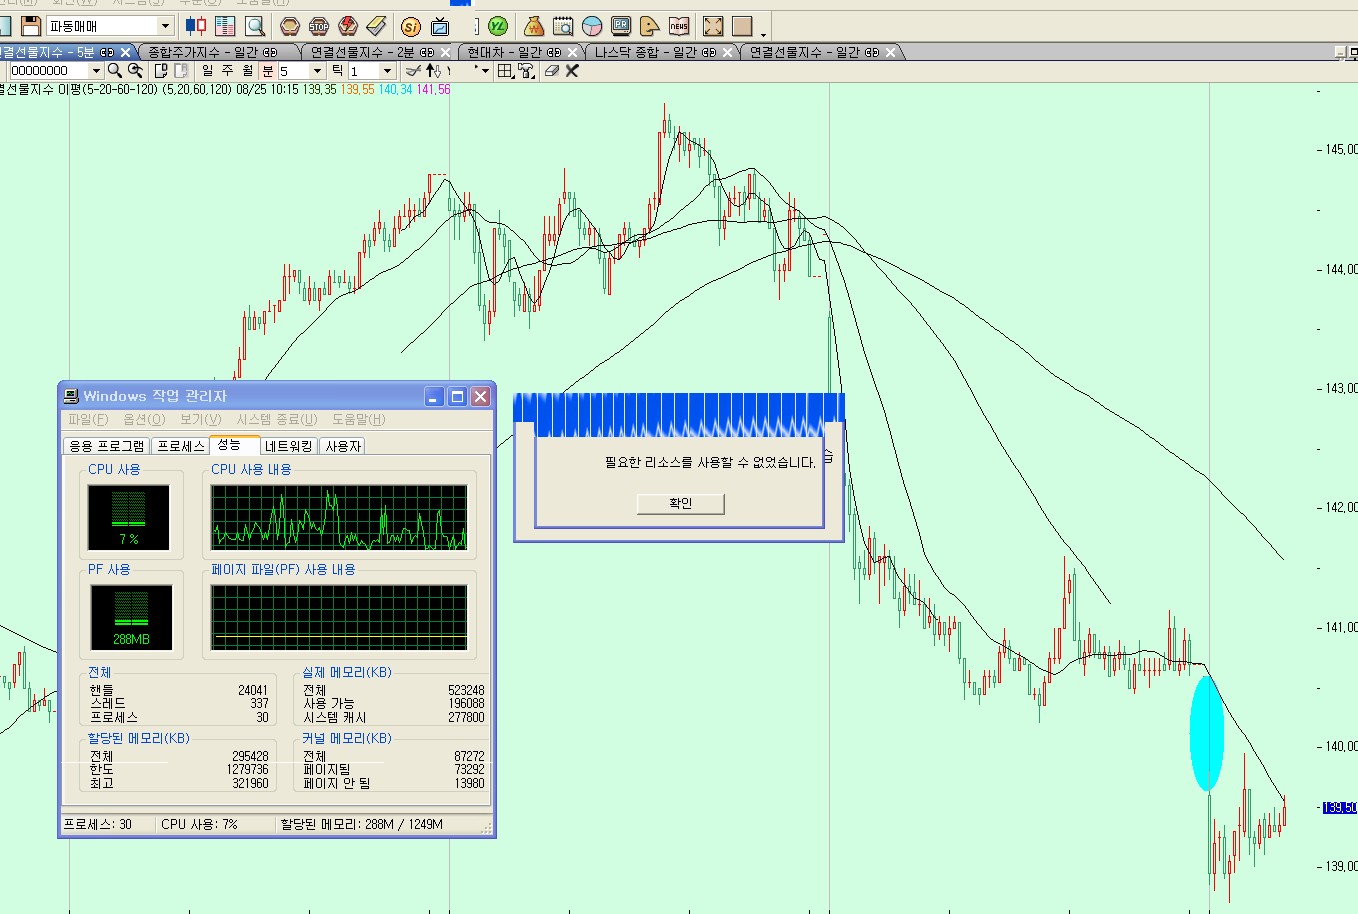
Task: Select the 분 (minute) period toggle
Action: [268, 71]
